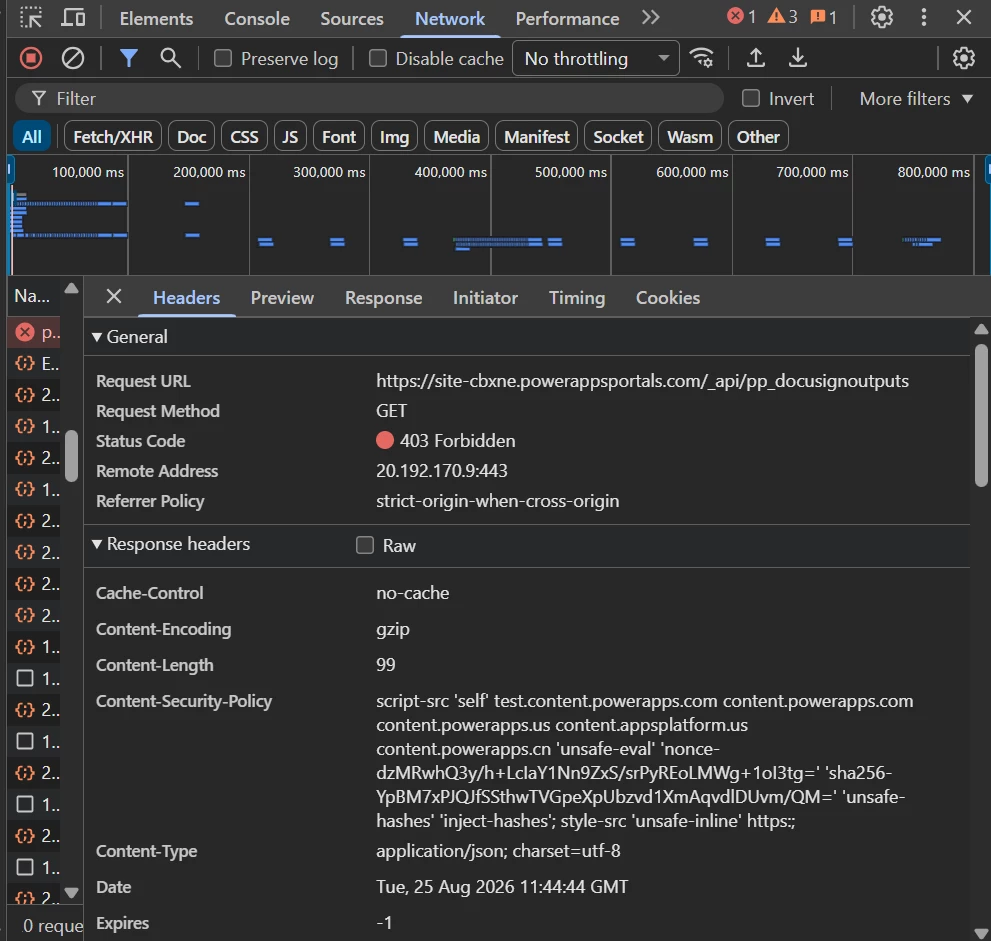Filter by Other requests

click(x=758, y=137)
